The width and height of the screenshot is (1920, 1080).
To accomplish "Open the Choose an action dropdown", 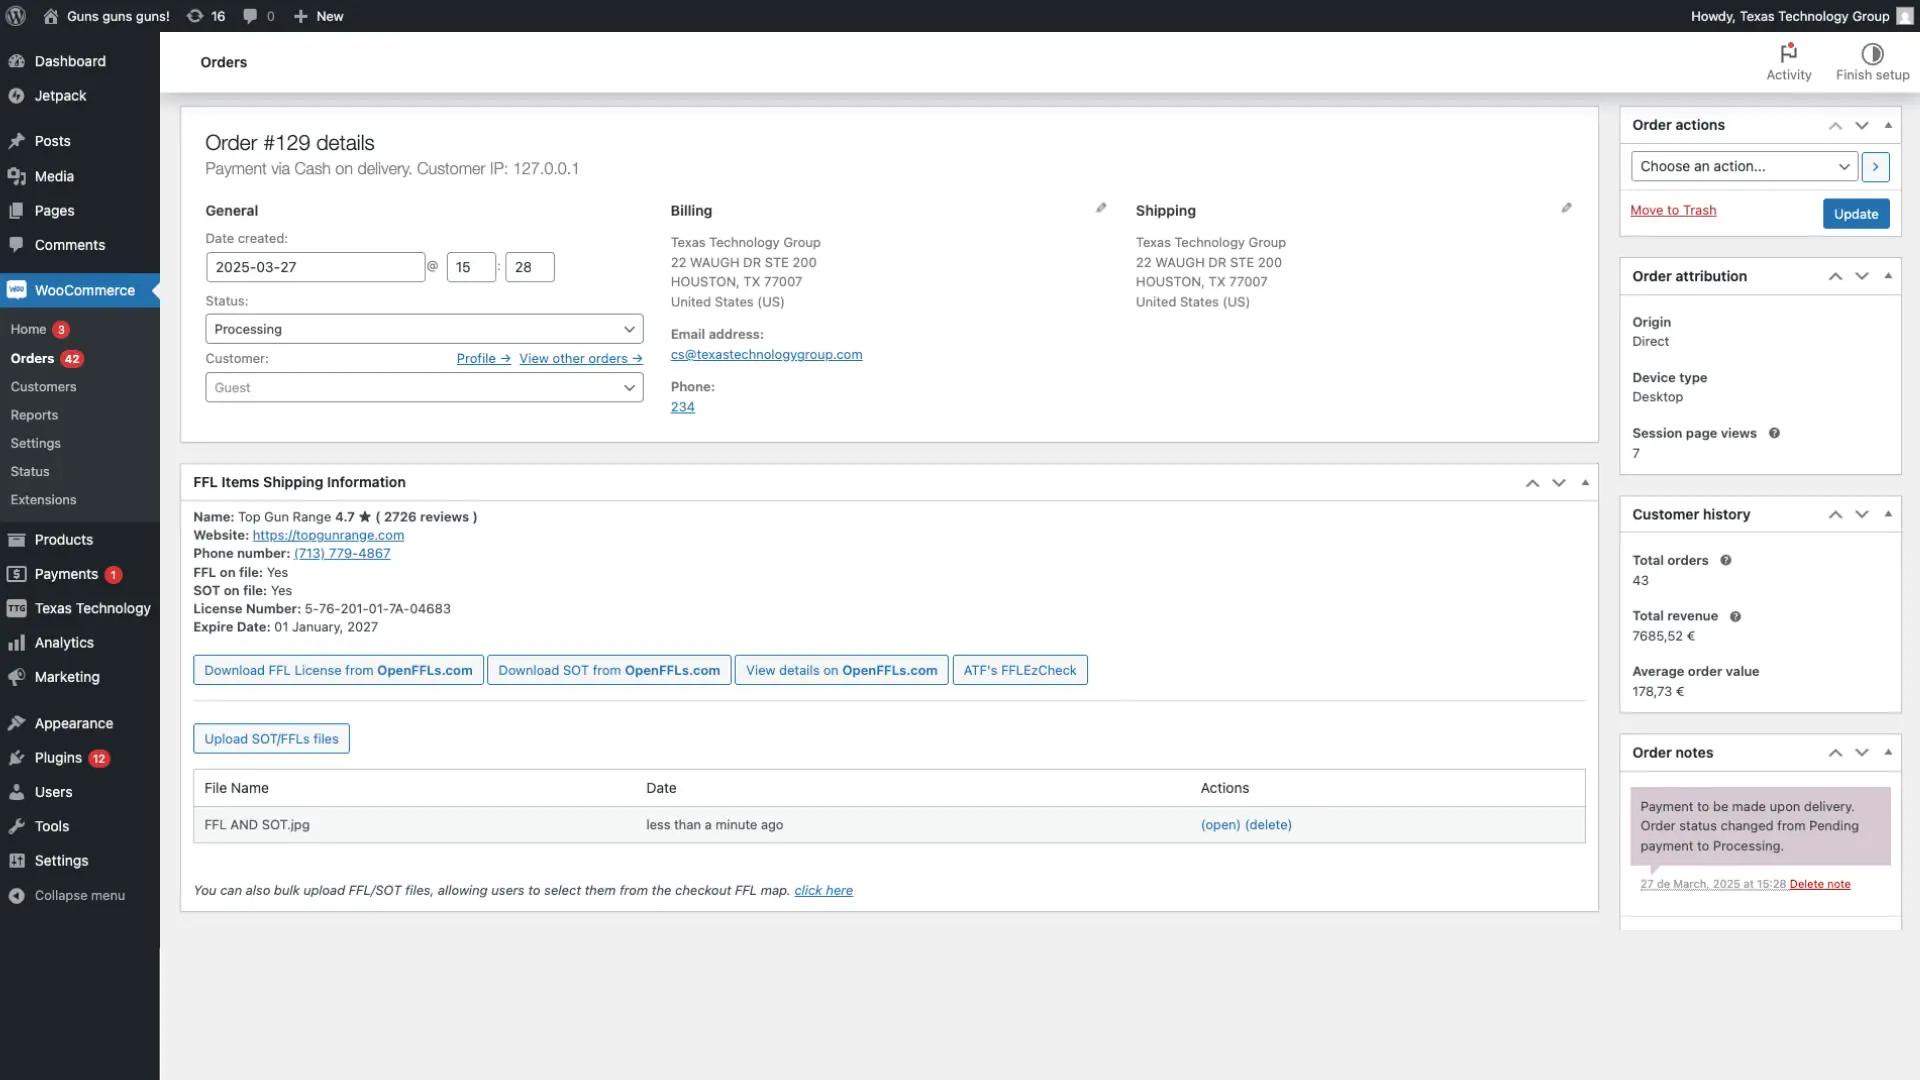I will 1744,167.
